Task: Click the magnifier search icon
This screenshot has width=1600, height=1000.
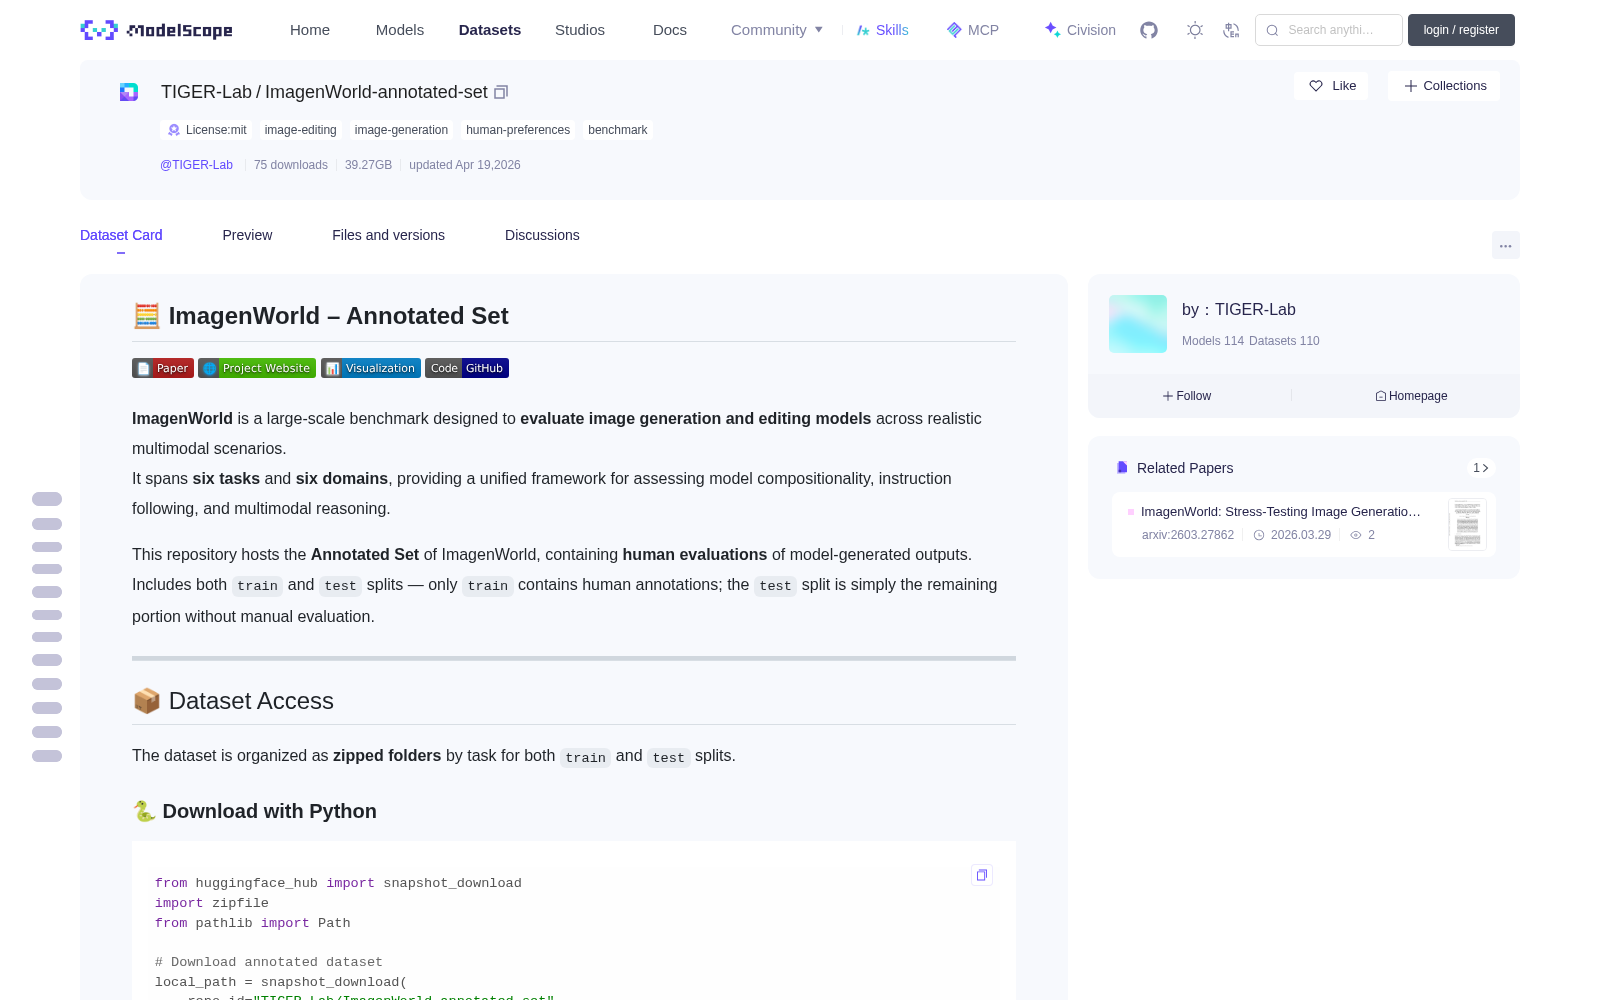Action: (1273, 30)
